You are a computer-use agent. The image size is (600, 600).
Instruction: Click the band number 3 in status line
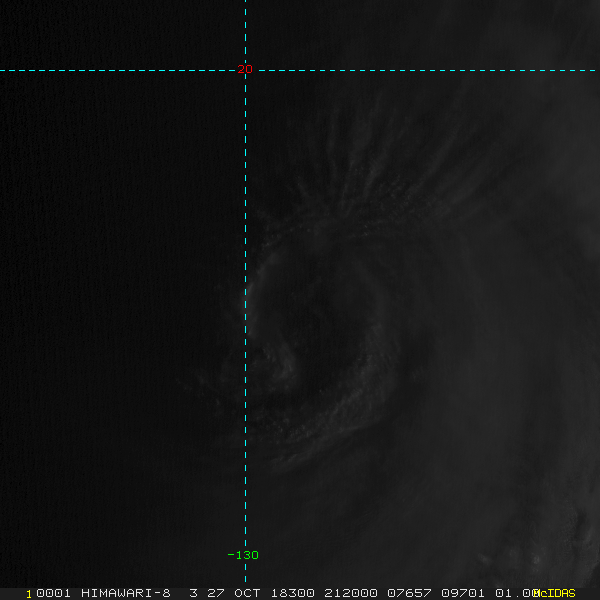tap(192, 593)
